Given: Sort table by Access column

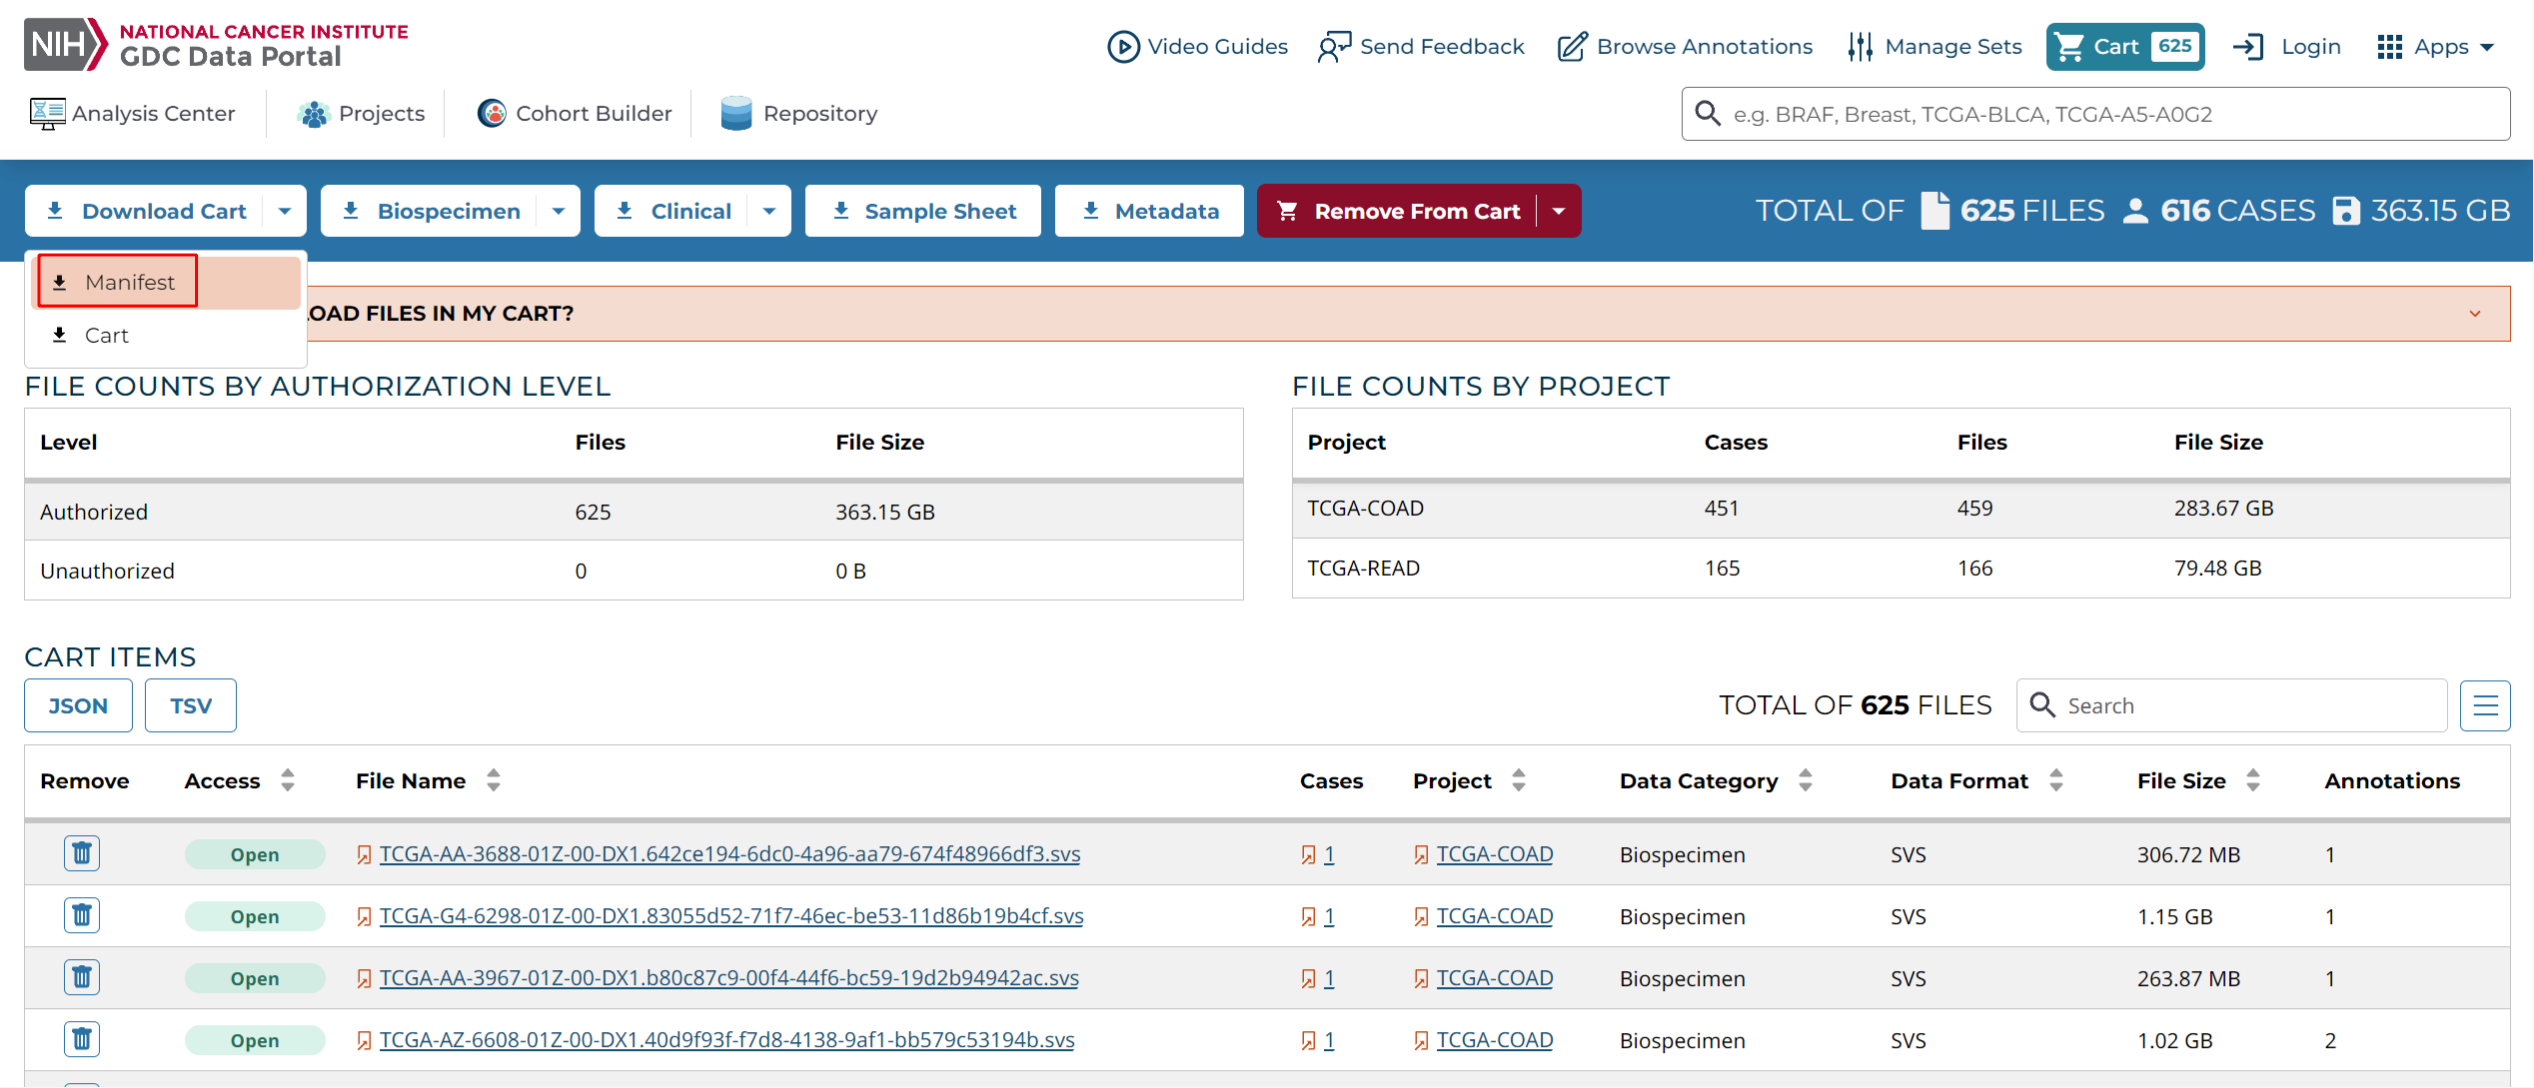Looking at the screenshot, I should tap(288, 780).
